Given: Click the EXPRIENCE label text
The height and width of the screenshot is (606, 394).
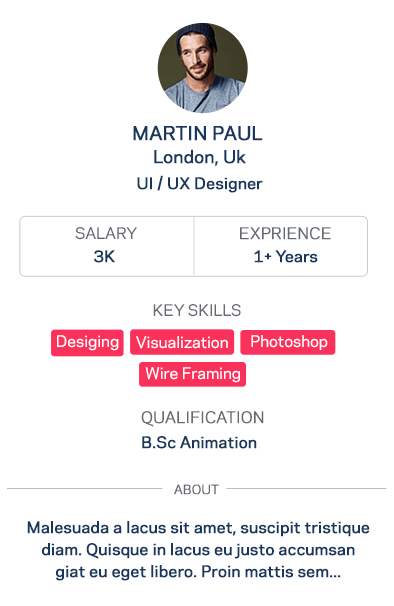Looking at the screenshot, I should coord(285,233).
